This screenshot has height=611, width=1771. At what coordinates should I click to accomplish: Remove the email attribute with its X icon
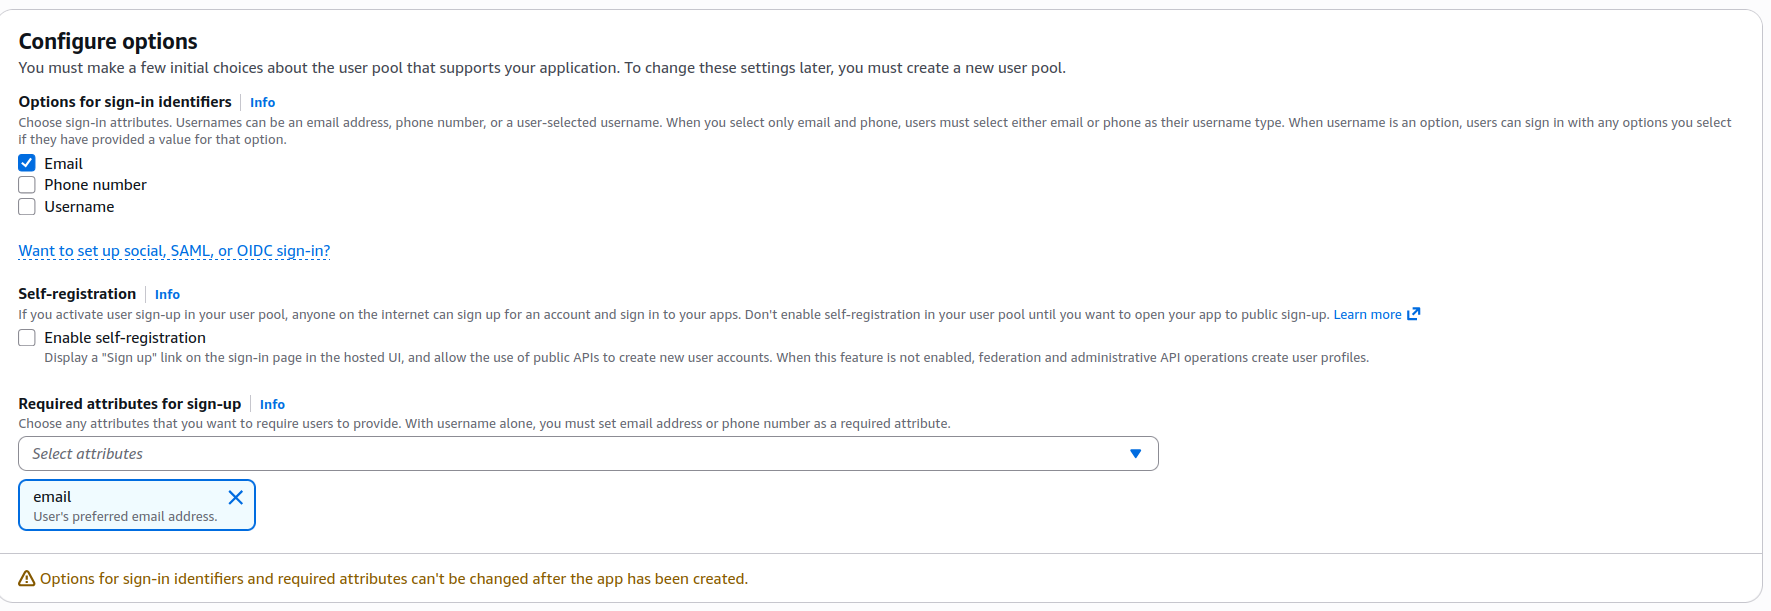236,497
